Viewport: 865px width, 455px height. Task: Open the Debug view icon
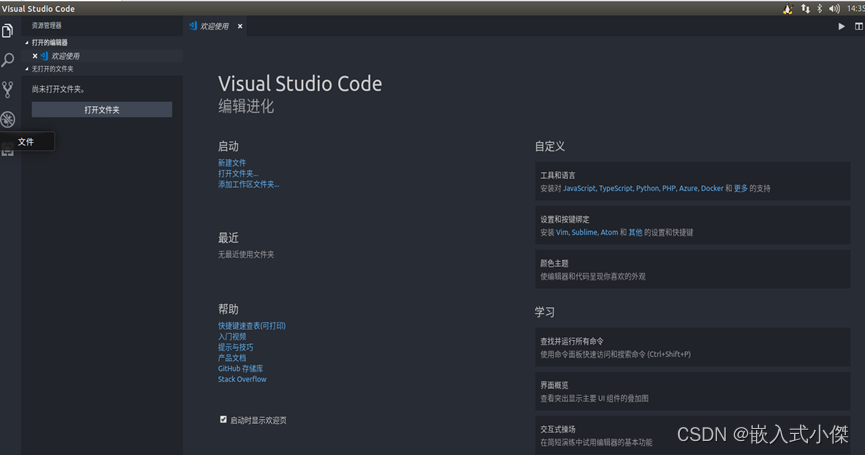pos(8,119)
